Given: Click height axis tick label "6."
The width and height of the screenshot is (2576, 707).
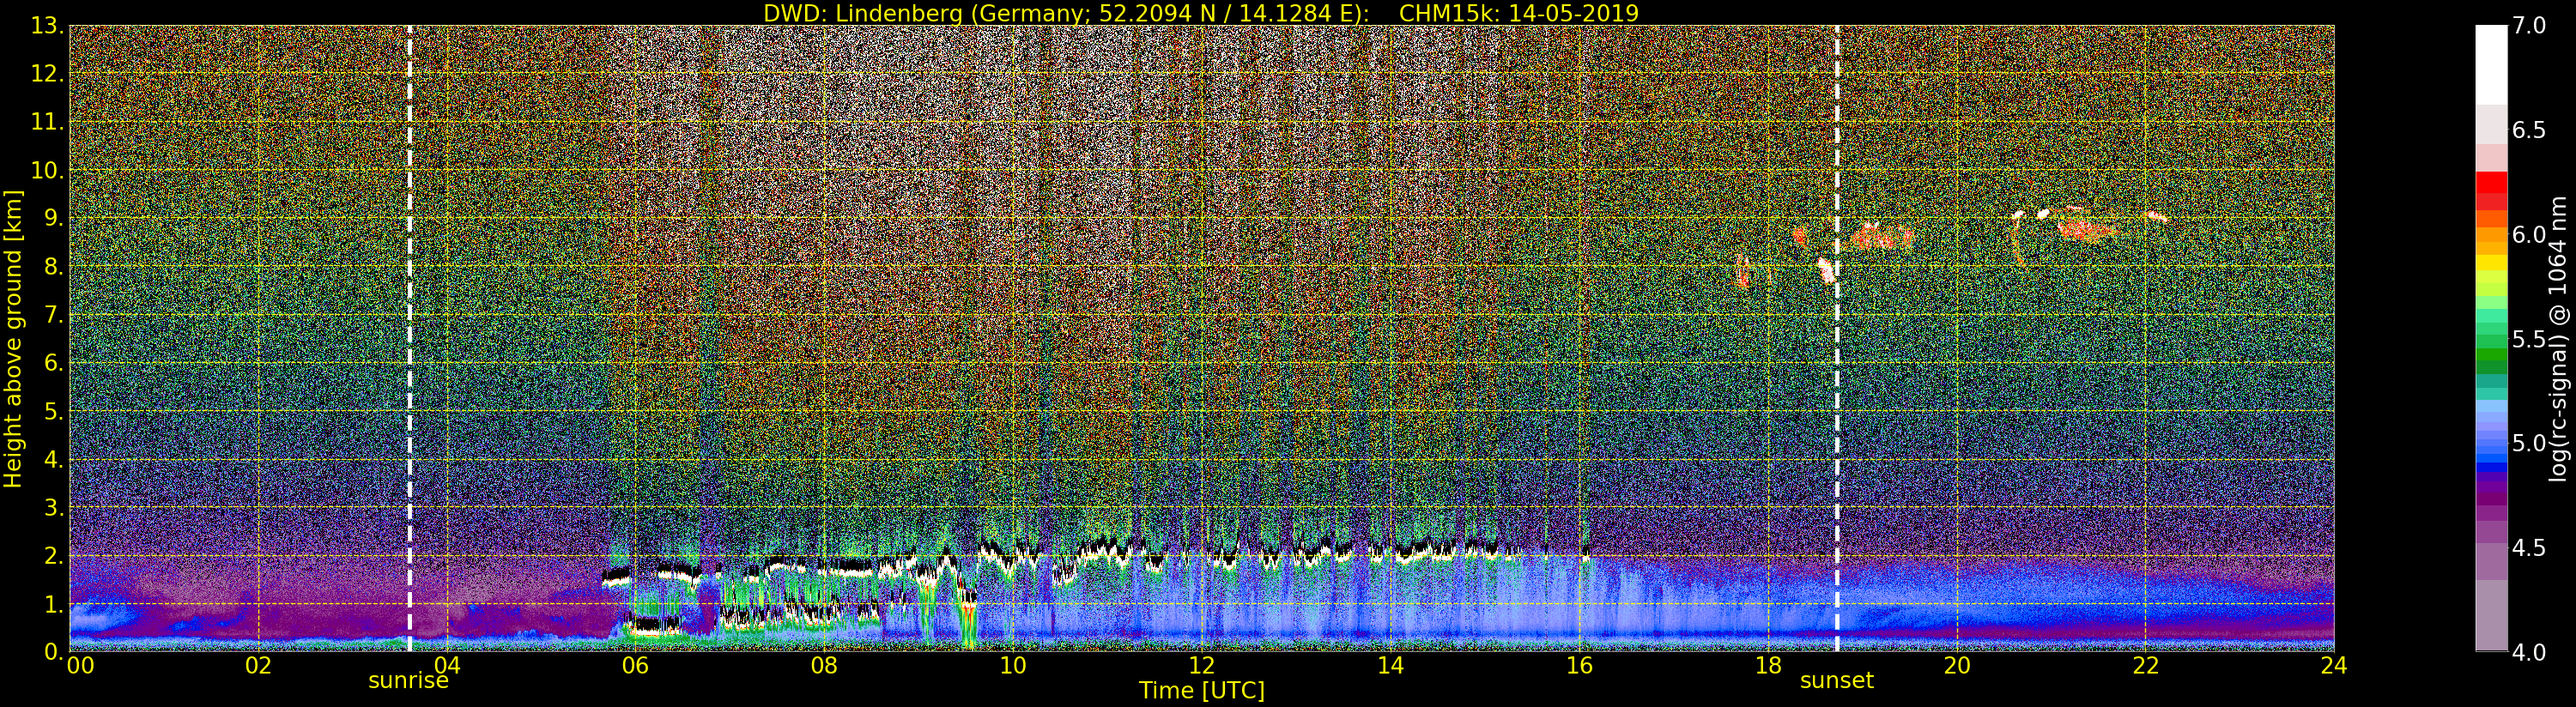Looking at the screenshot, I should click(x=53, y=363).
